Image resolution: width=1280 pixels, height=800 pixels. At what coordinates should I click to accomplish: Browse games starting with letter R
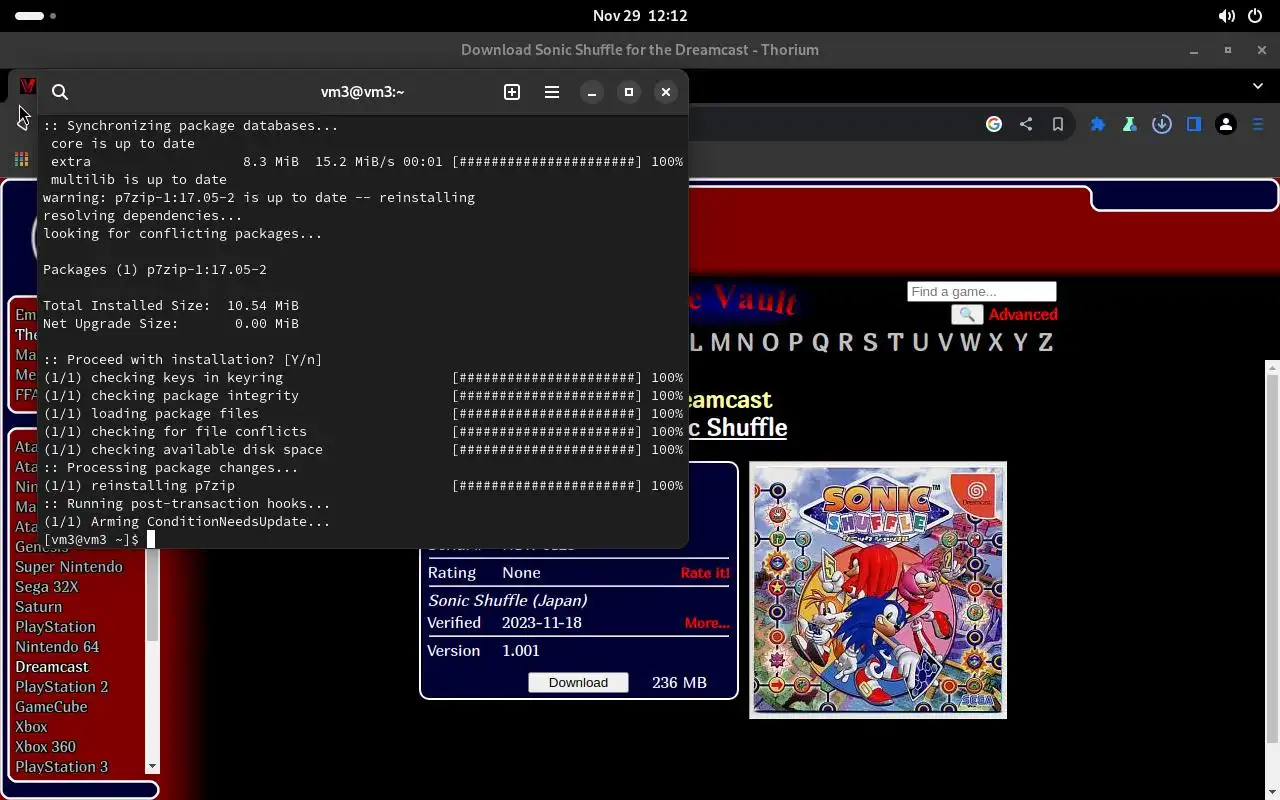point(846,343)
